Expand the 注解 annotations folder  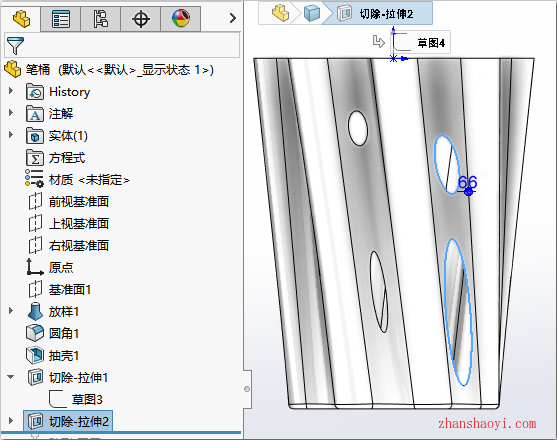[11, 113]
